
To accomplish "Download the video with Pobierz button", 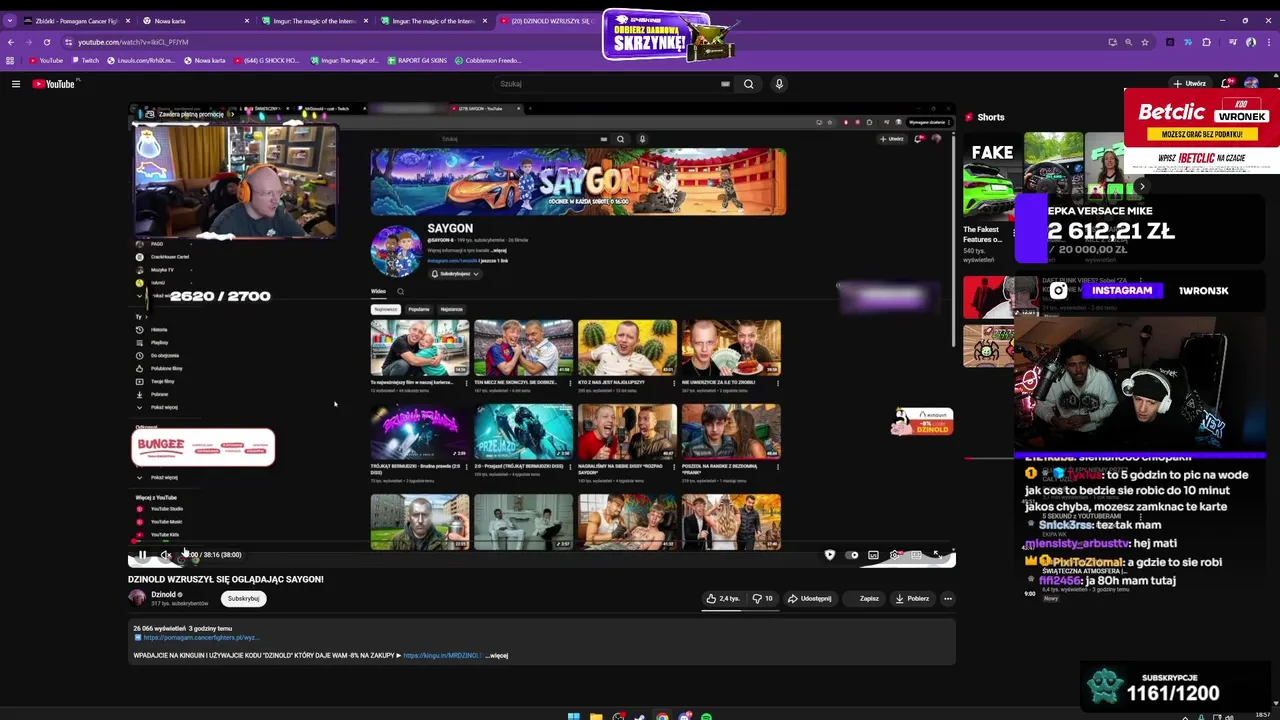I will tap(912, 598).
